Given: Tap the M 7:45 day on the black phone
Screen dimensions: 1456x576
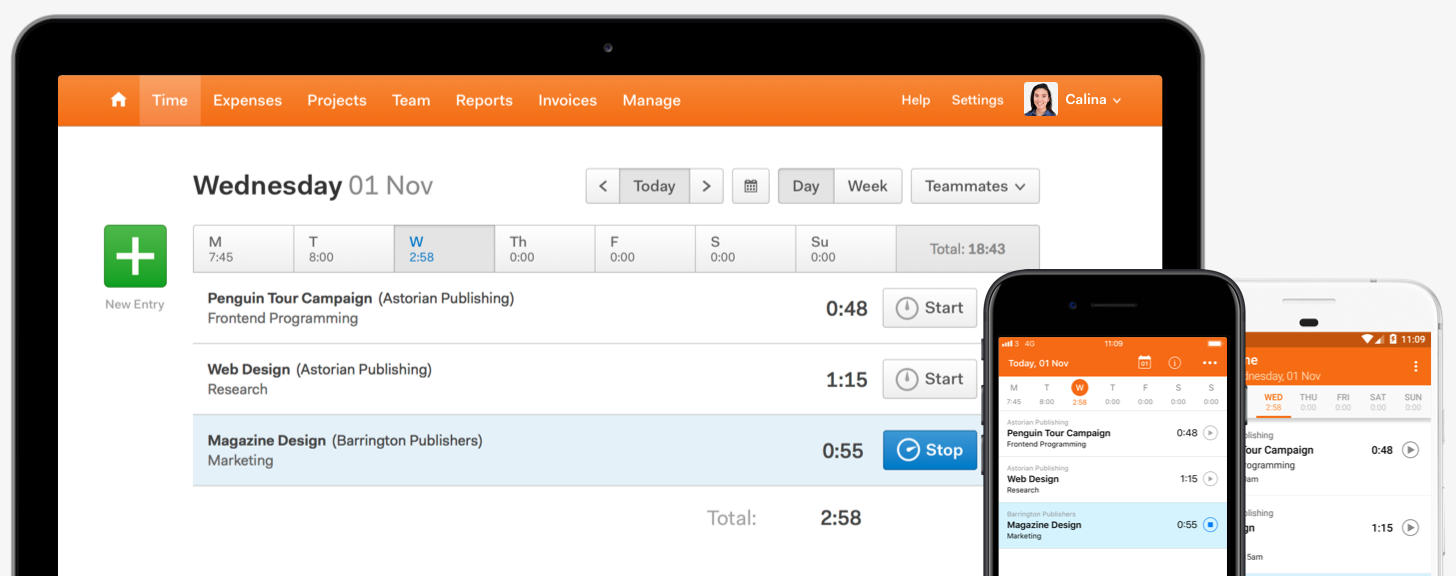Looking at the screenshot, I should coord(1014,394).
